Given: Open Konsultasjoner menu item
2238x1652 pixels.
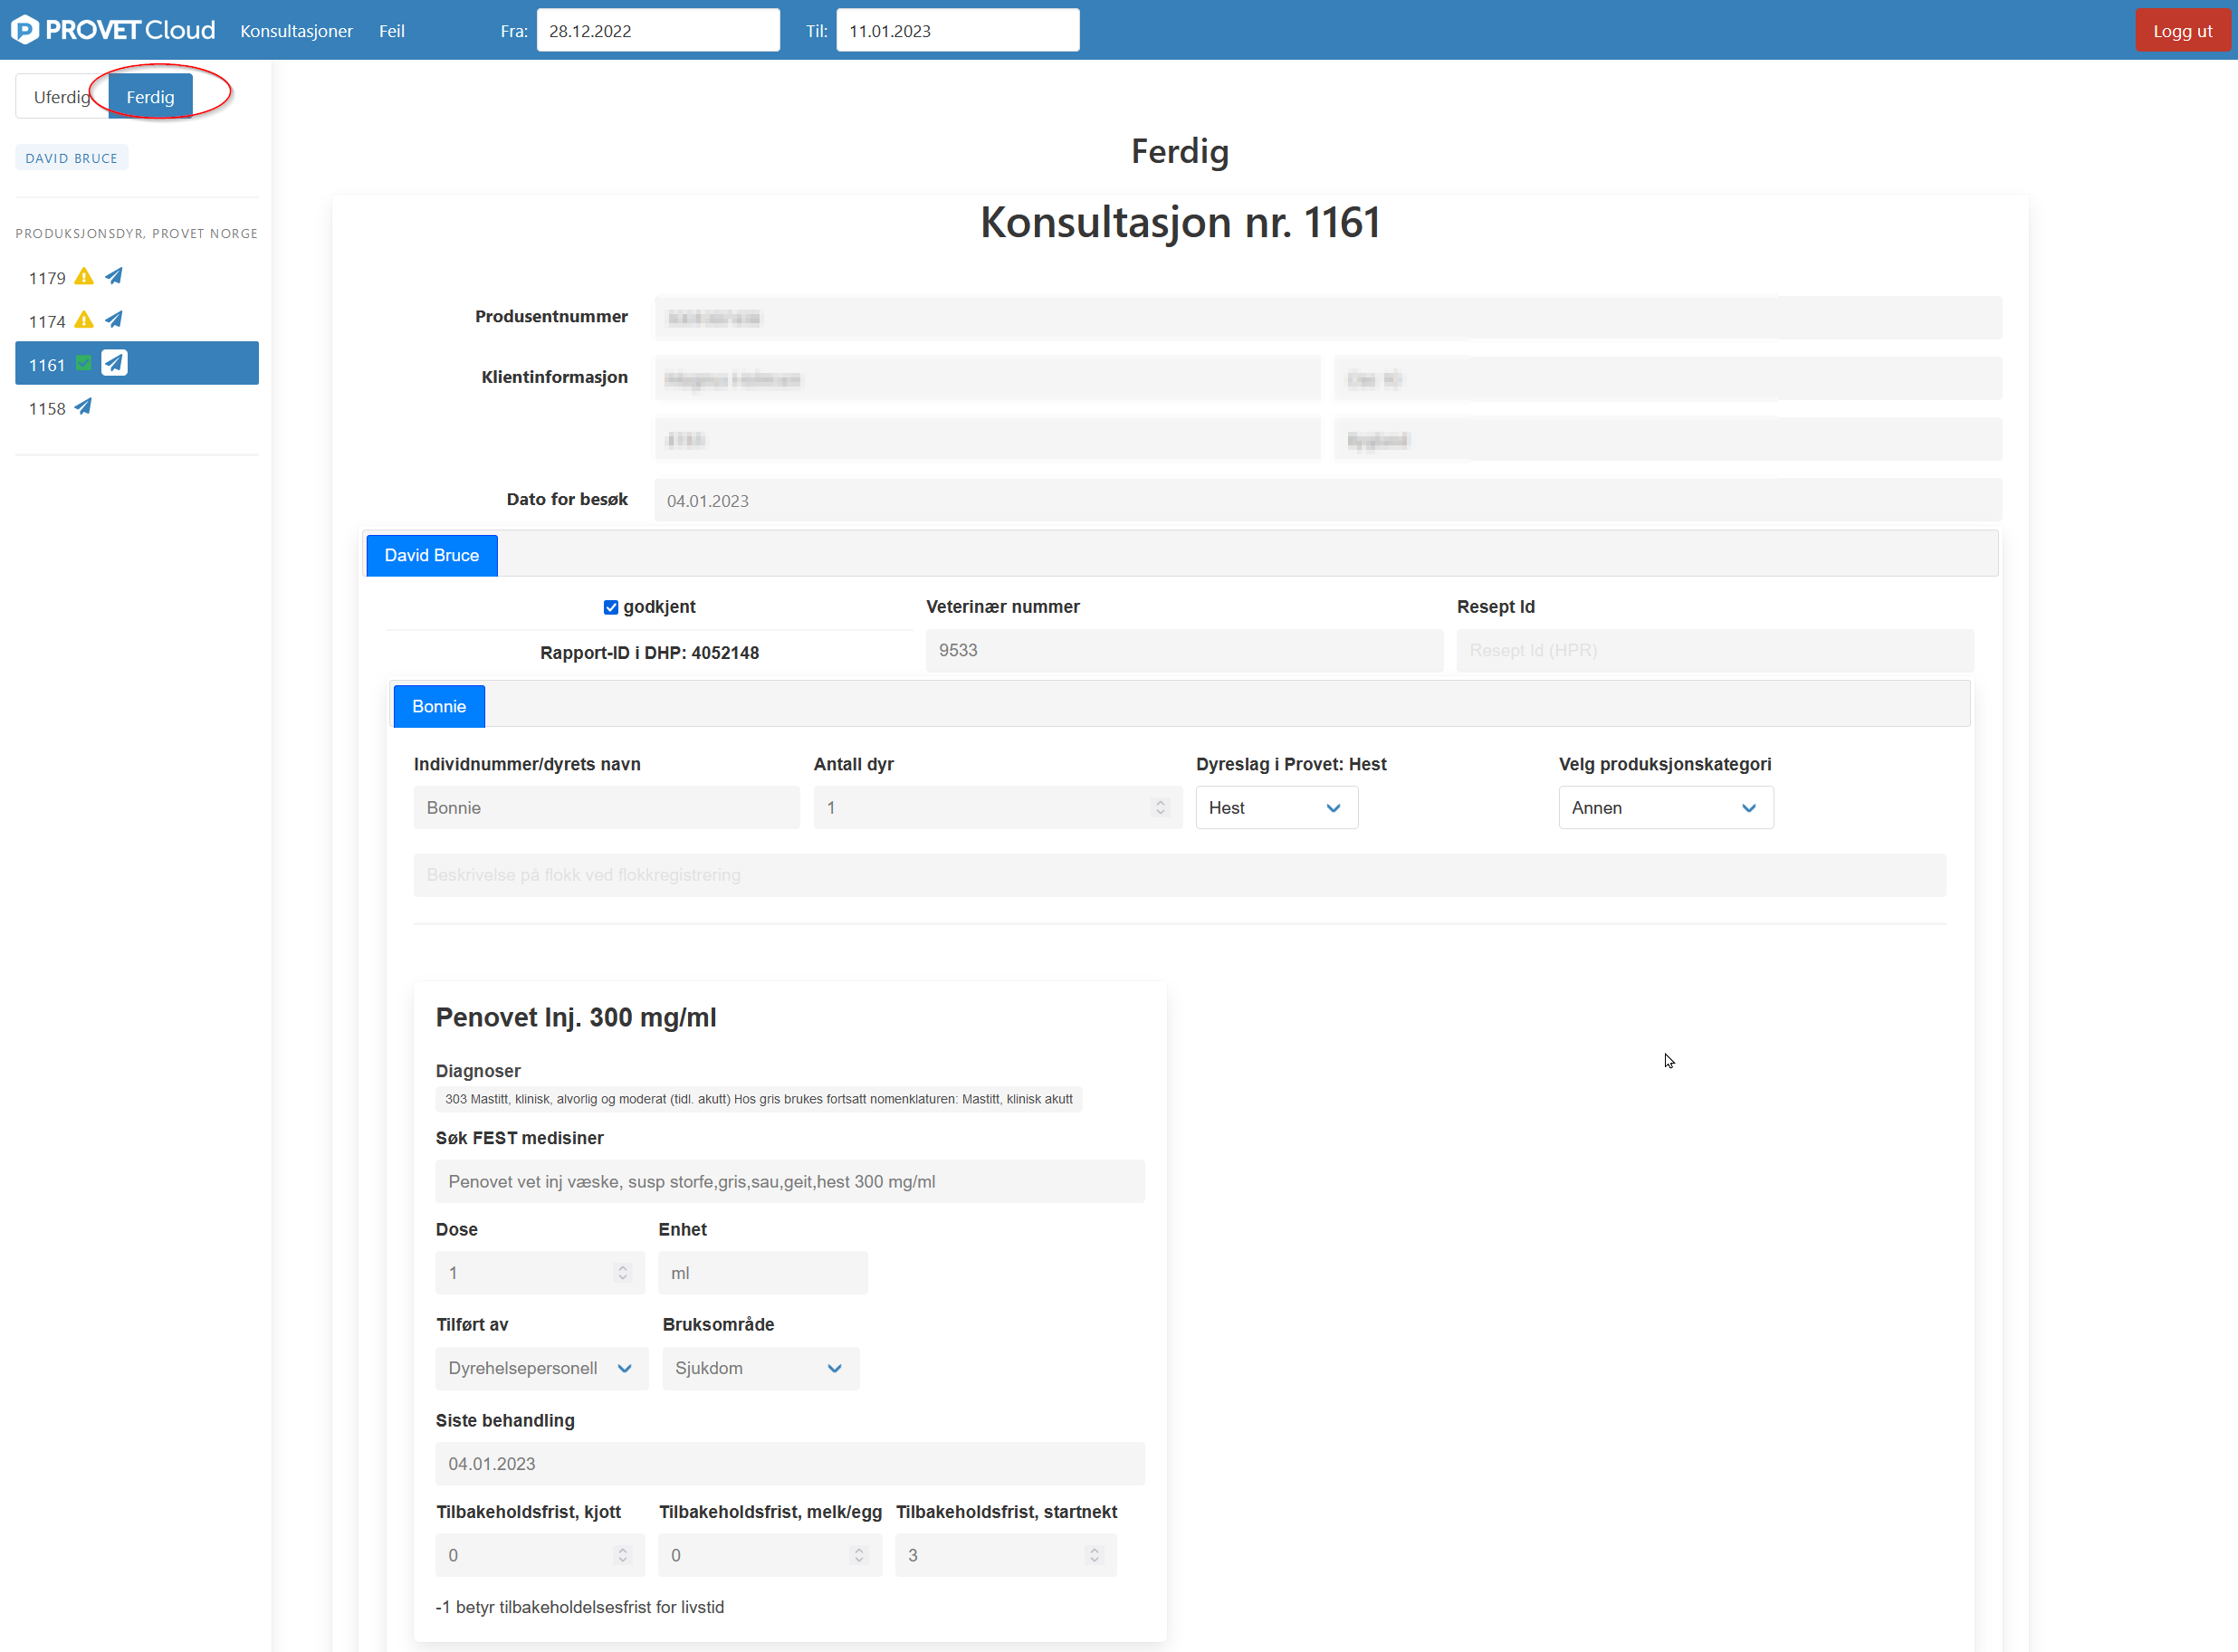Looking at the screenshot, I should (296, 31).
